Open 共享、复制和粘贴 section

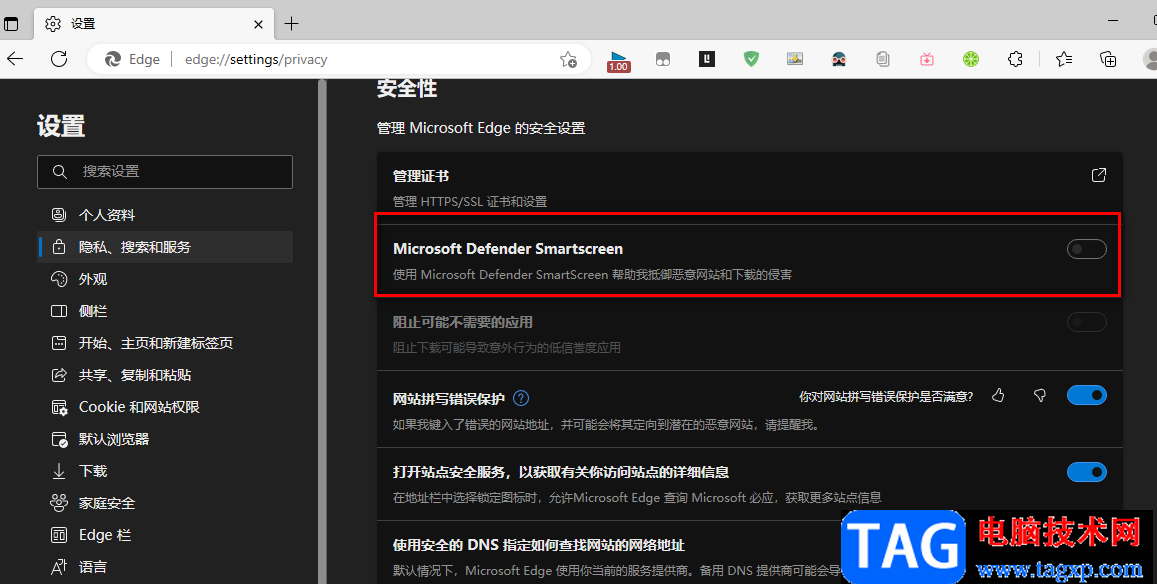pos(165,375)
